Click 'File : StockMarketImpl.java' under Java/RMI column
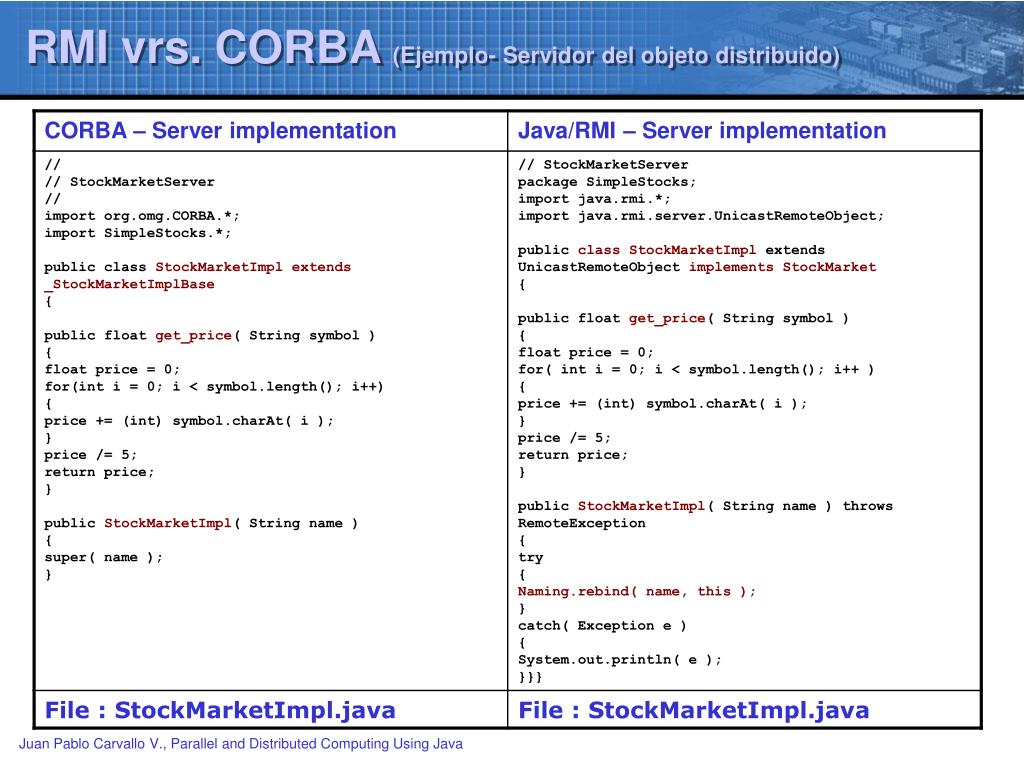The image size is (1024, 768). pyautogui.click(x=694, y=711)
